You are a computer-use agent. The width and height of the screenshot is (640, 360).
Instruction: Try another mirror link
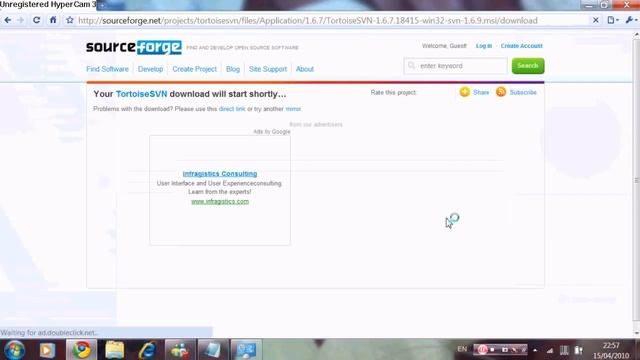point(293,109)
